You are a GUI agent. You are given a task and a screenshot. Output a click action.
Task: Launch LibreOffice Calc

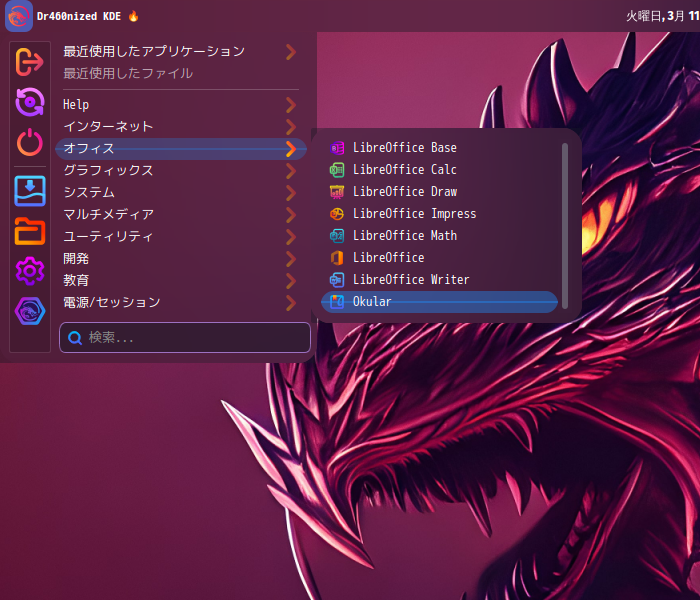[439, 170]
